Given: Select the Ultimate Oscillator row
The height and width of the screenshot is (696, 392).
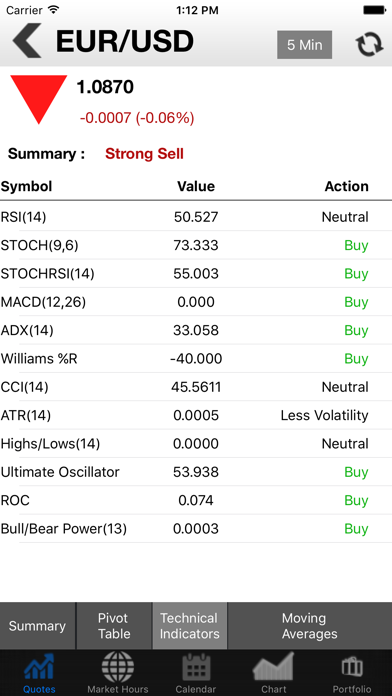Looking at the screenshot, I should click(x=196, y=472).
